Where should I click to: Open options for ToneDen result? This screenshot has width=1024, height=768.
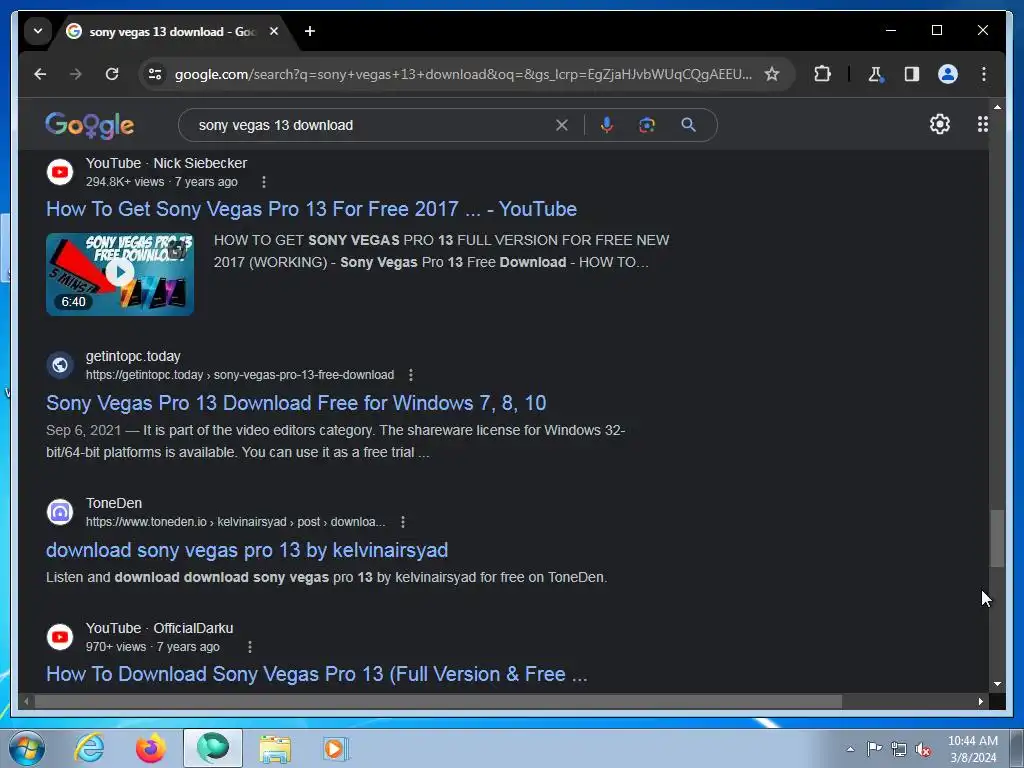click(403, 522)
